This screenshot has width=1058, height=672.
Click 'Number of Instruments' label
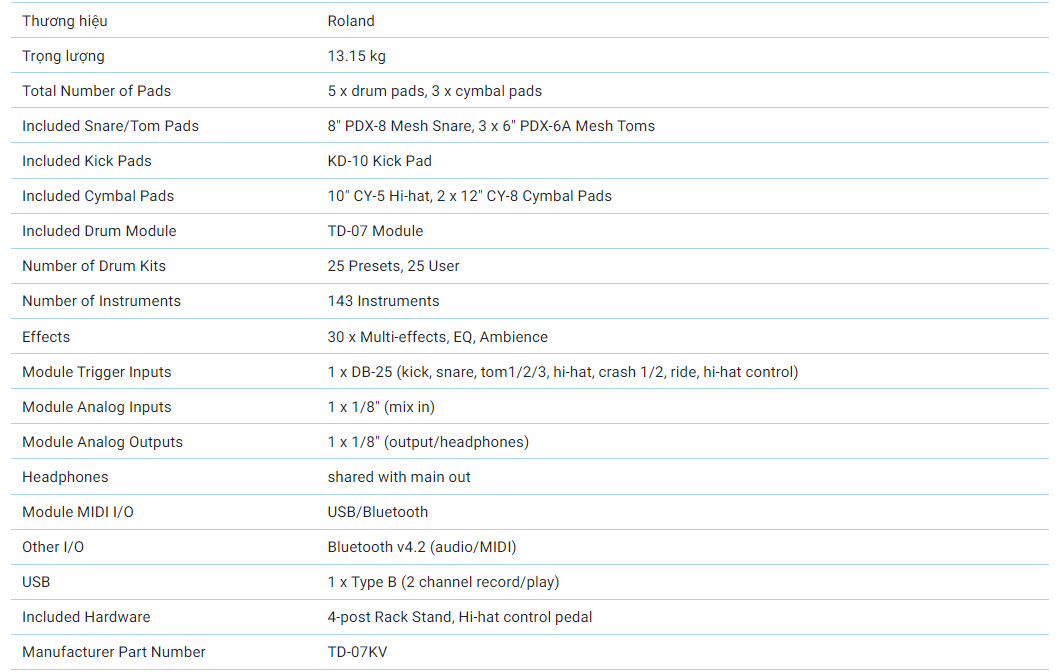click(x=101, y=302)
